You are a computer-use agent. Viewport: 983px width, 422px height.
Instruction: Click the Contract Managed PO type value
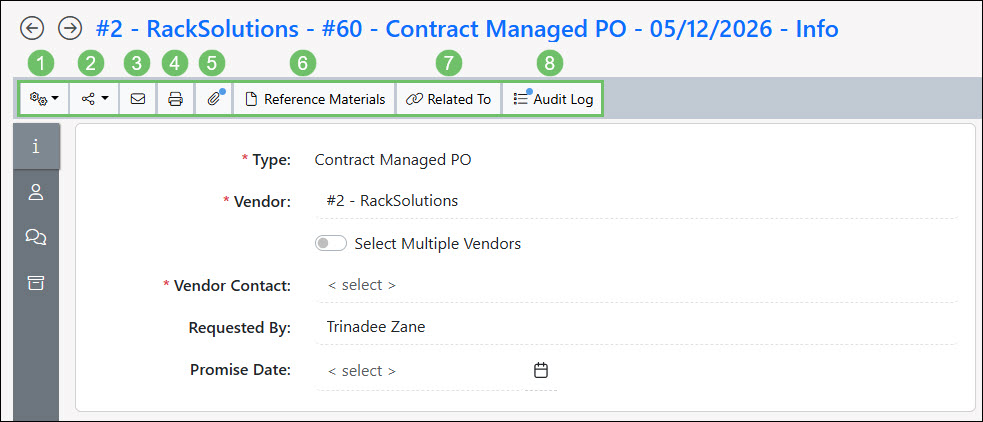point(392,160)
